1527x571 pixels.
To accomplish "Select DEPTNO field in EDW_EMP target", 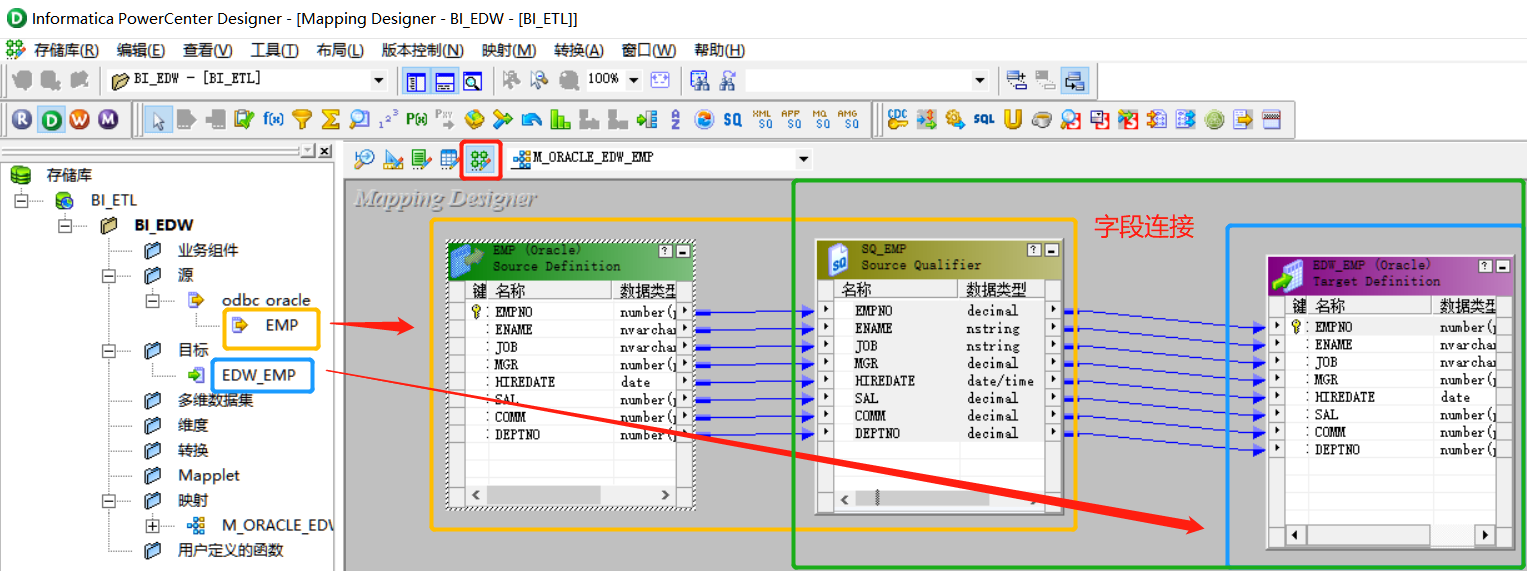I will pyautogui.click(x=1337, y=450).
